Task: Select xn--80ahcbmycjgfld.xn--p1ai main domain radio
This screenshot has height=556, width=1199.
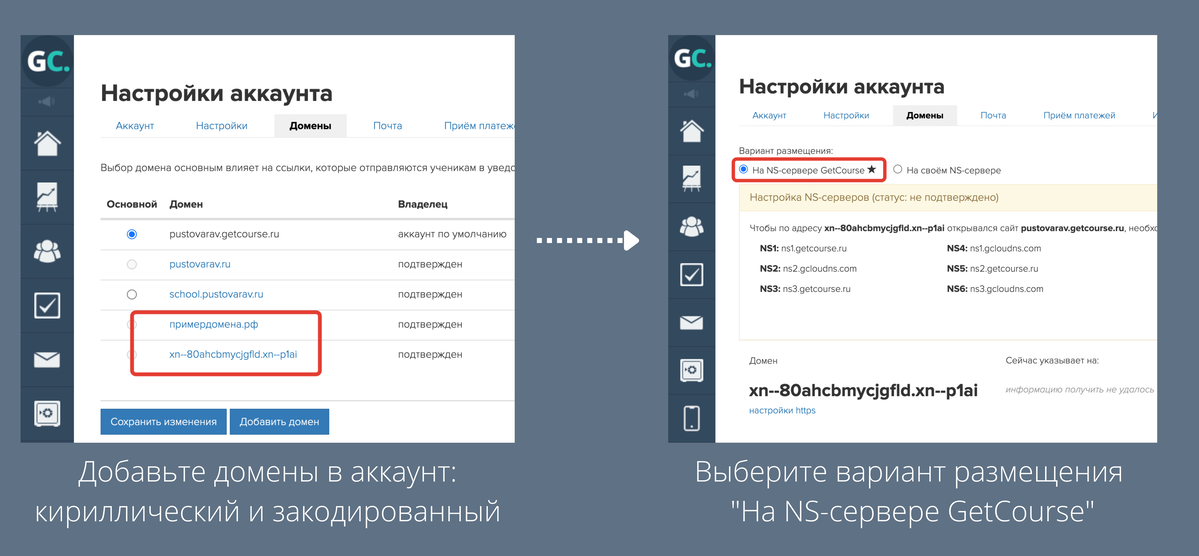Action: [x=132, y=354]
